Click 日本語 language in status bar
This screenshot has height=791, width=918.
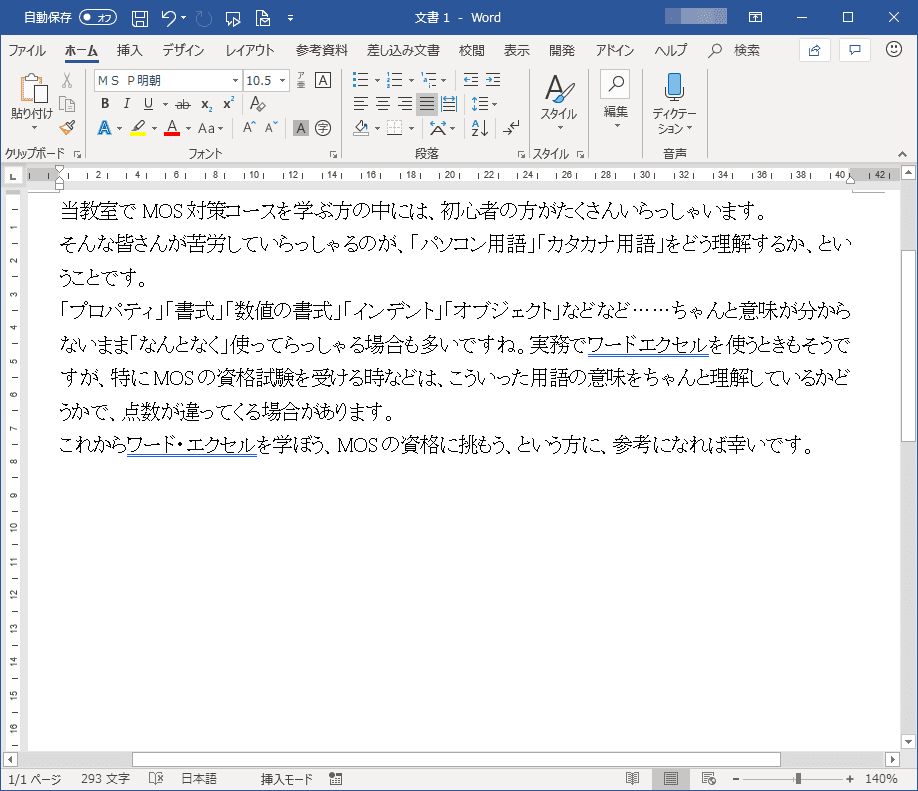199,779
